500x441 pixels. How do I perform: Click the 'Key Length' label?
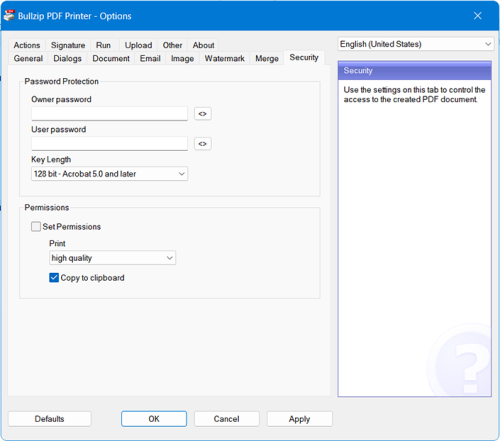pos(51,159)
